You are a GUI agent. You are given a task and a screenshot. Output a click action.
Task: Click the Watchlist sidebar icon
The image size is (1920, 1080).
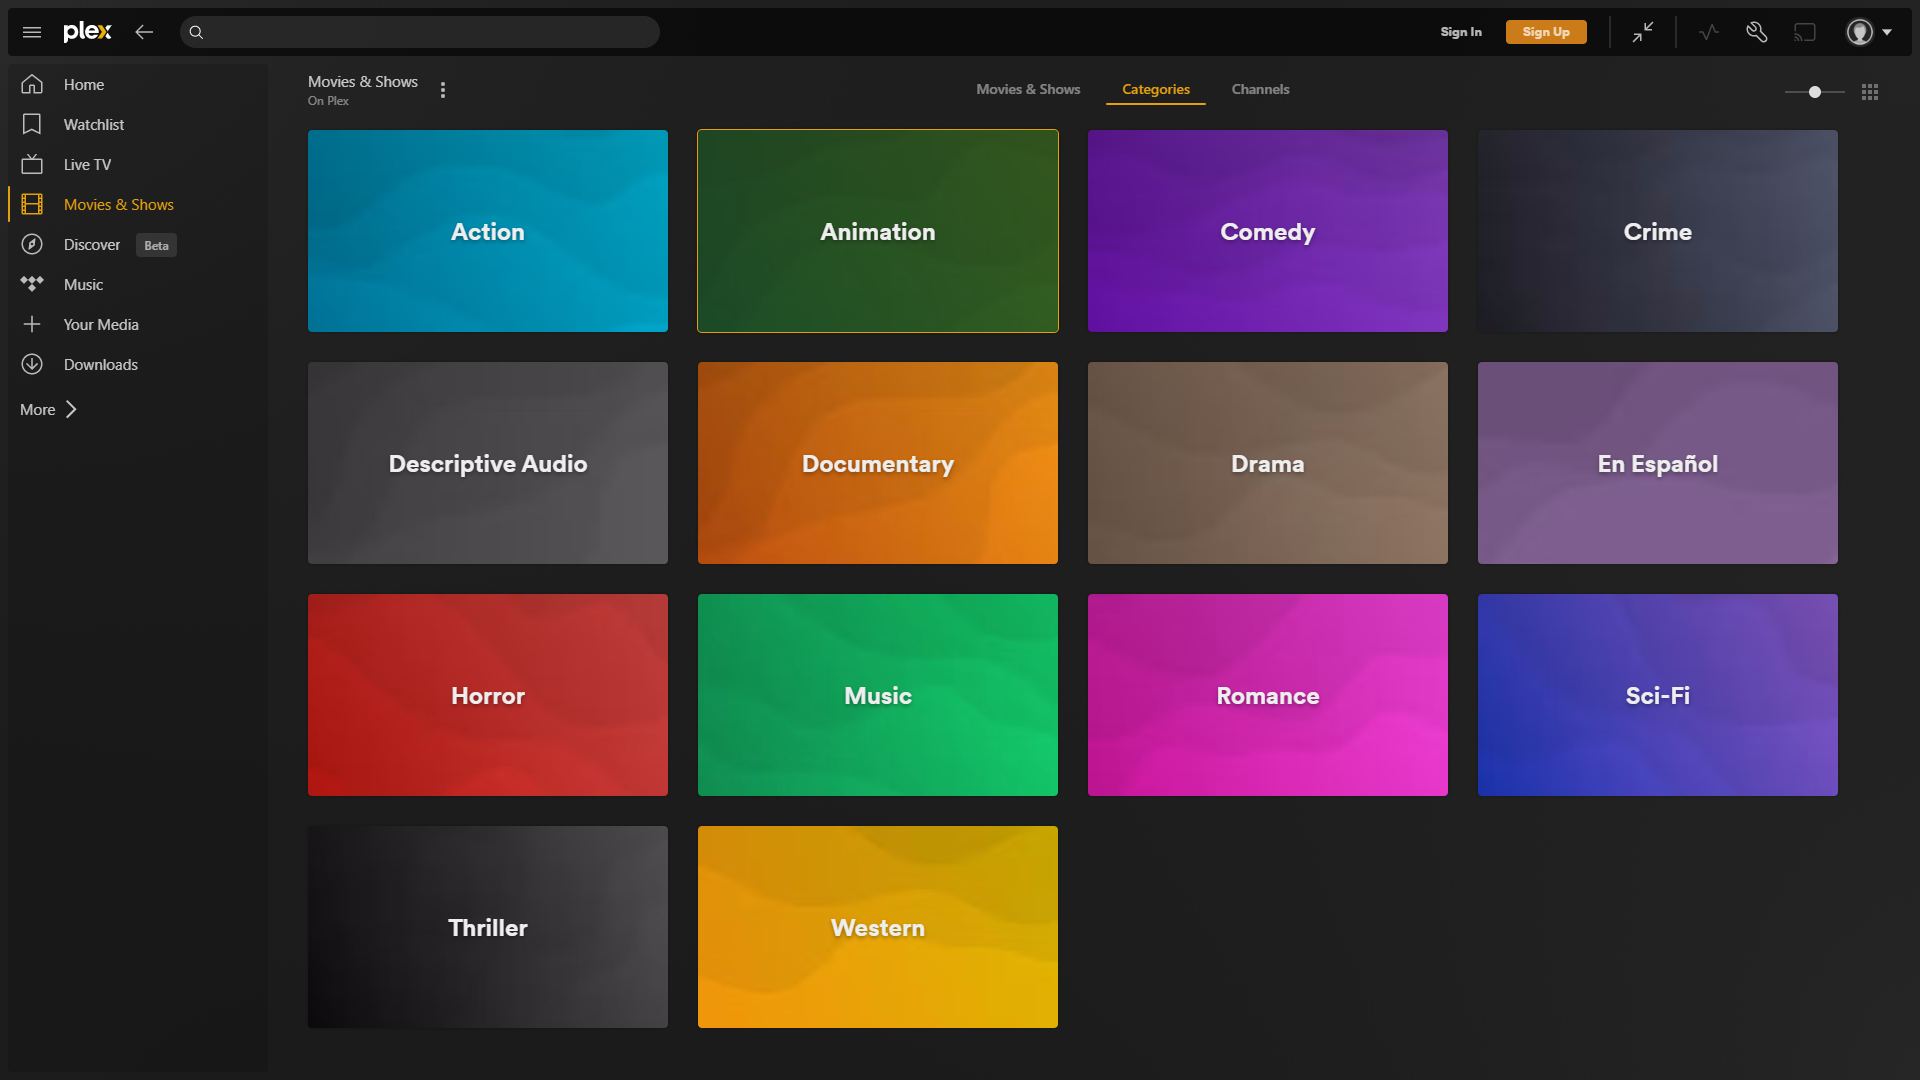[x=32, y=124]
